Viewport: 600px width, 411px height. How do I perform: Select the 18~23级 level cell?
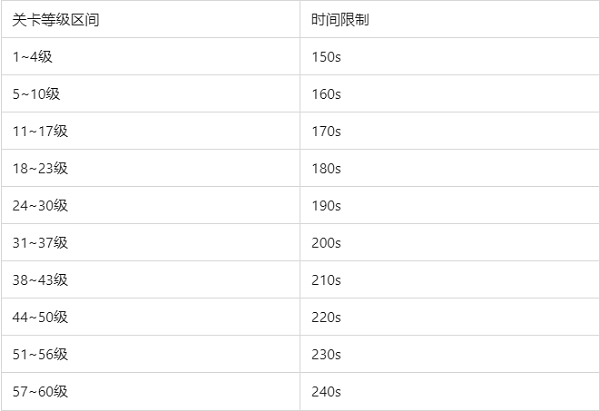[40, 168]
